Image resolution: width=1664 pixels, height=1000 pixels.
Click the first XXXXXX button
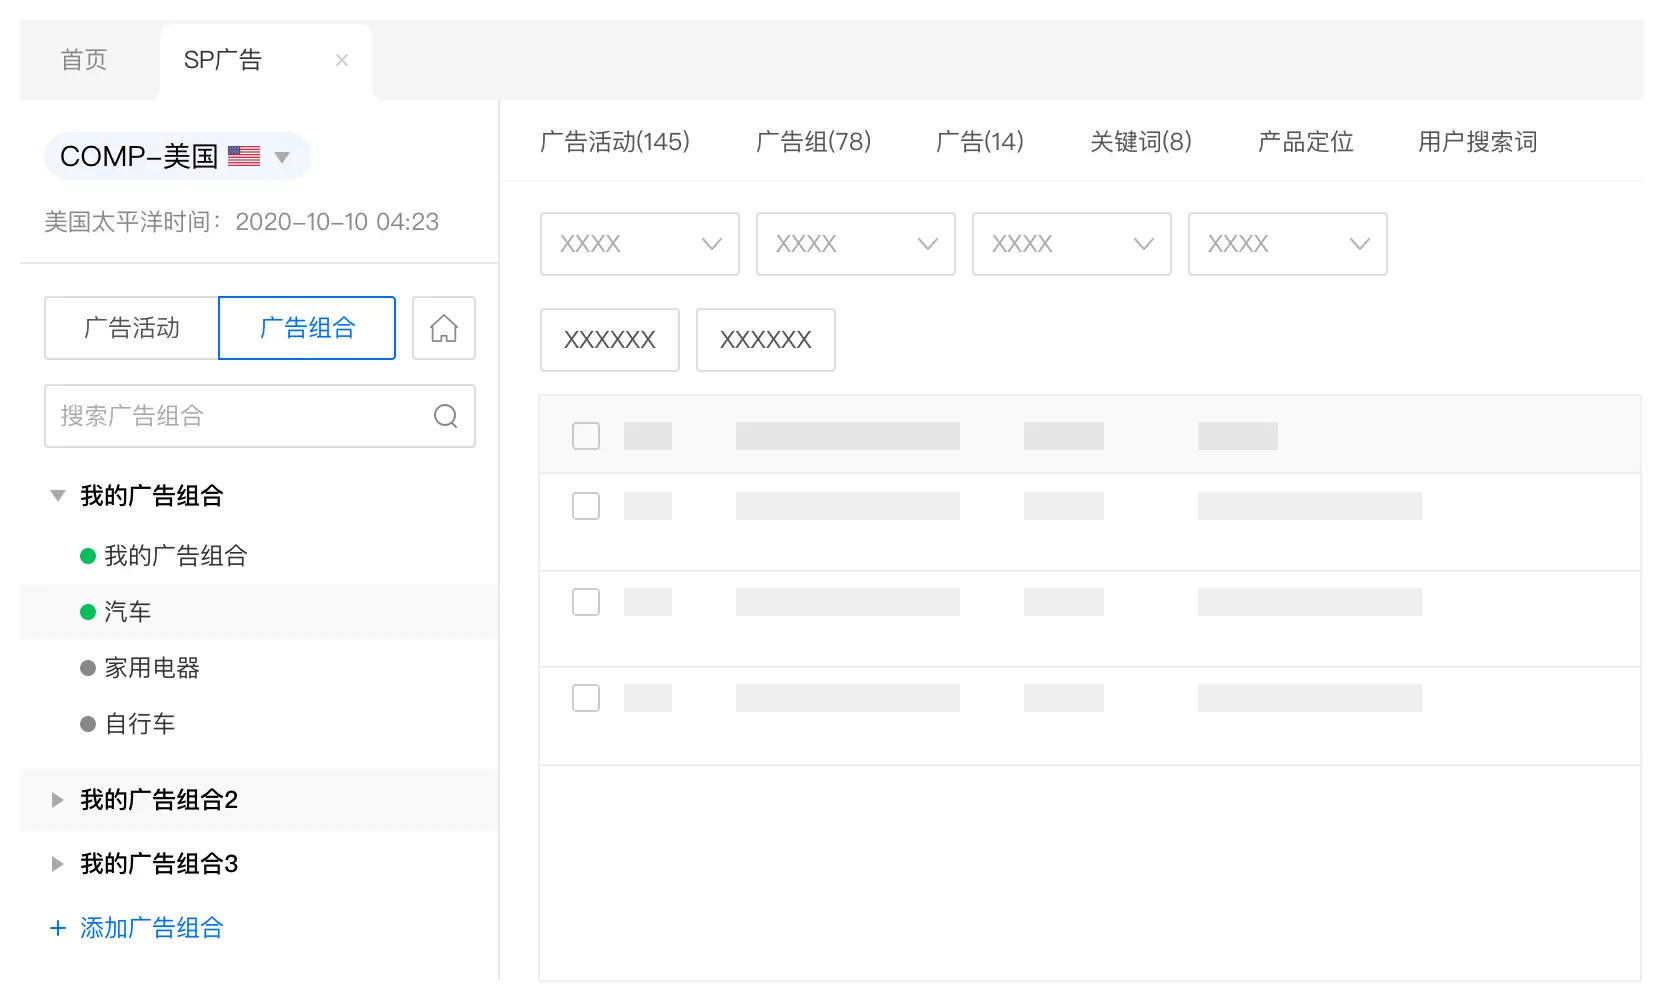pyautogui.click(x=610, y=340)
